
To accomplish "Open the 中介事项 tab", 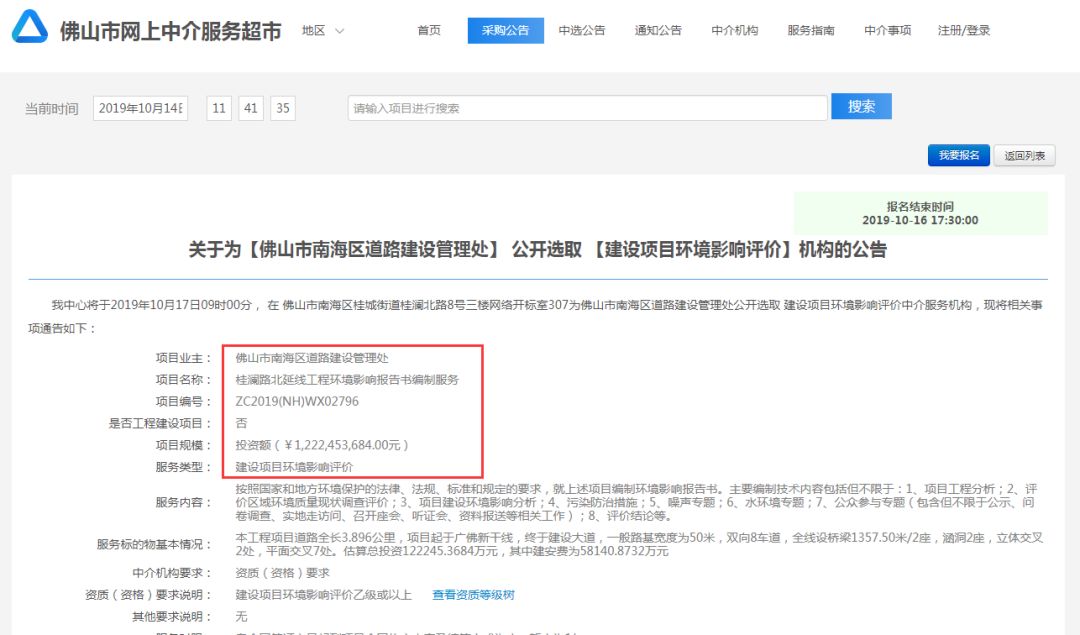I will [888, 30].
